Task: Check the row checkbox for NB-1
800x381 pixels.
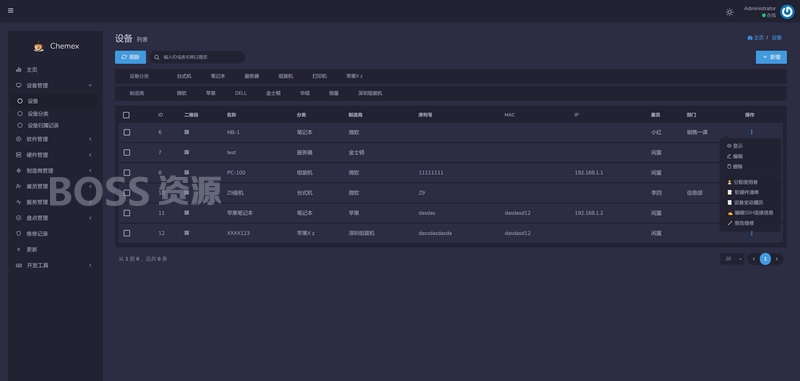Action: pos(127,132)
